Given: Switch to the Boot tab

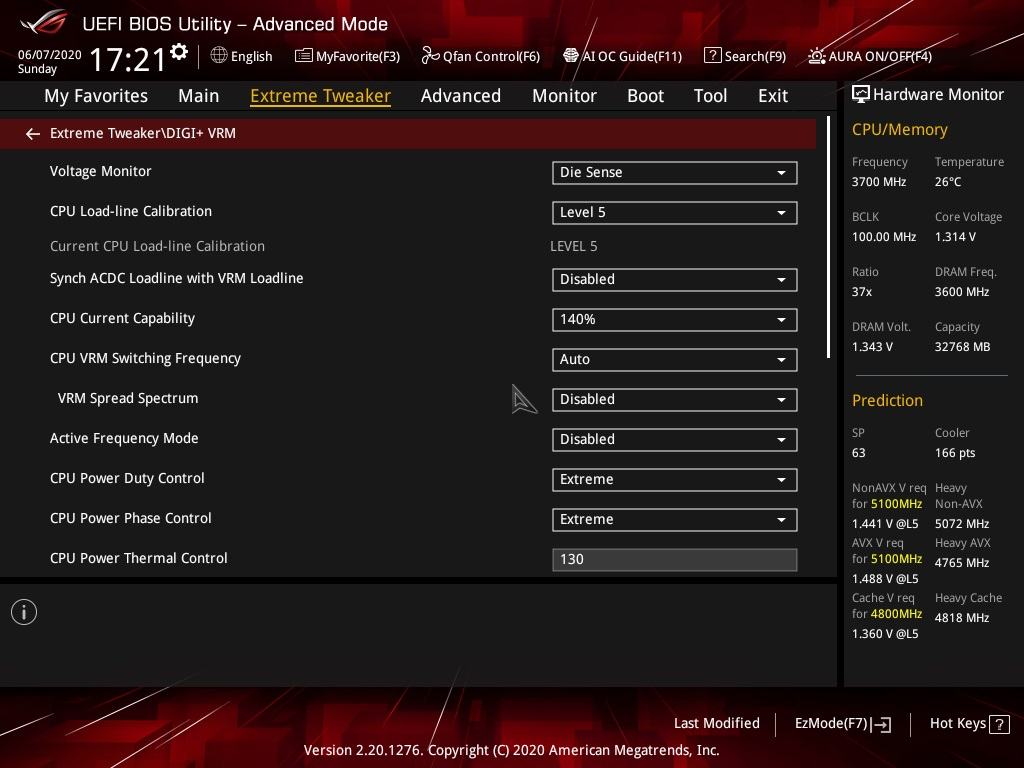Looking at the screenshot, I should click(x=645, y=96).
